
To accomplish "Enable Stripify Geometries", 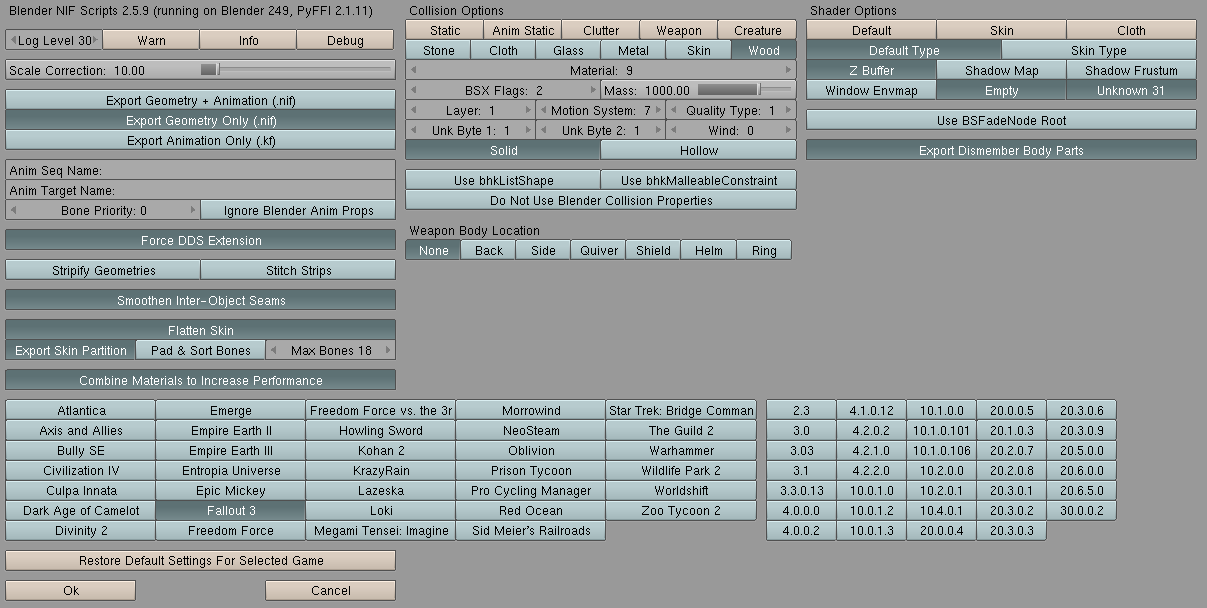I will pos(103,270).
